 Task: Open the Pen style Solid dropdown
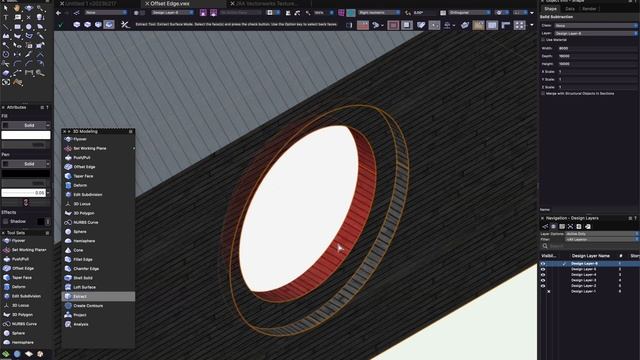click(26, 164)
